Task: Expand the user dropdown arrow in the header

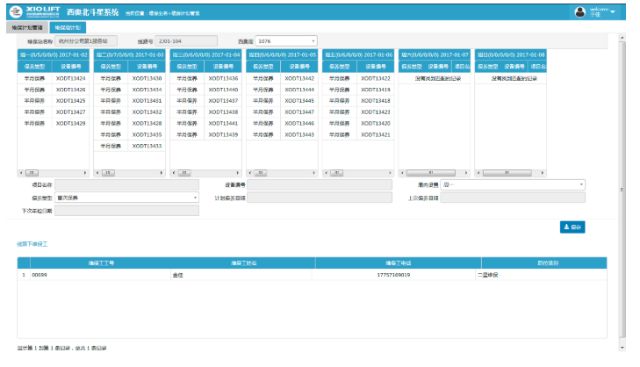Action: (x=613, y=12)
